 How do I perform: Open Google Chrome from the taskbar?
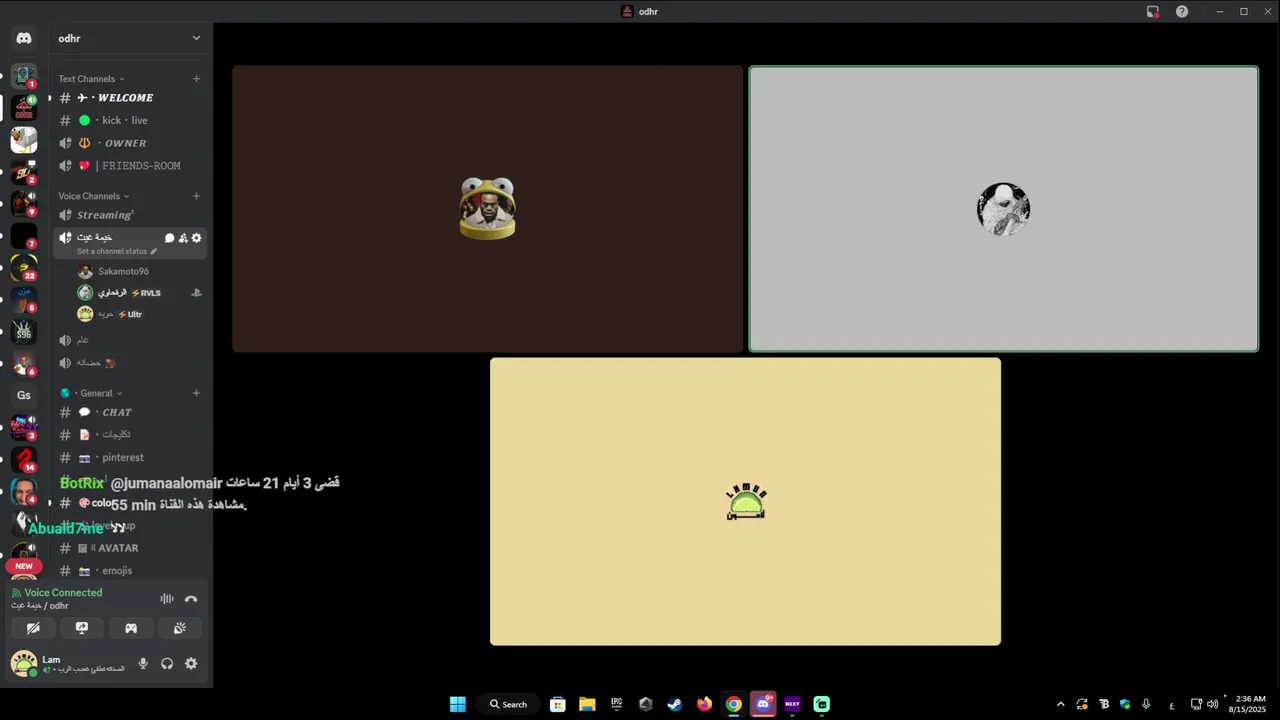click(x=734, y=704)
